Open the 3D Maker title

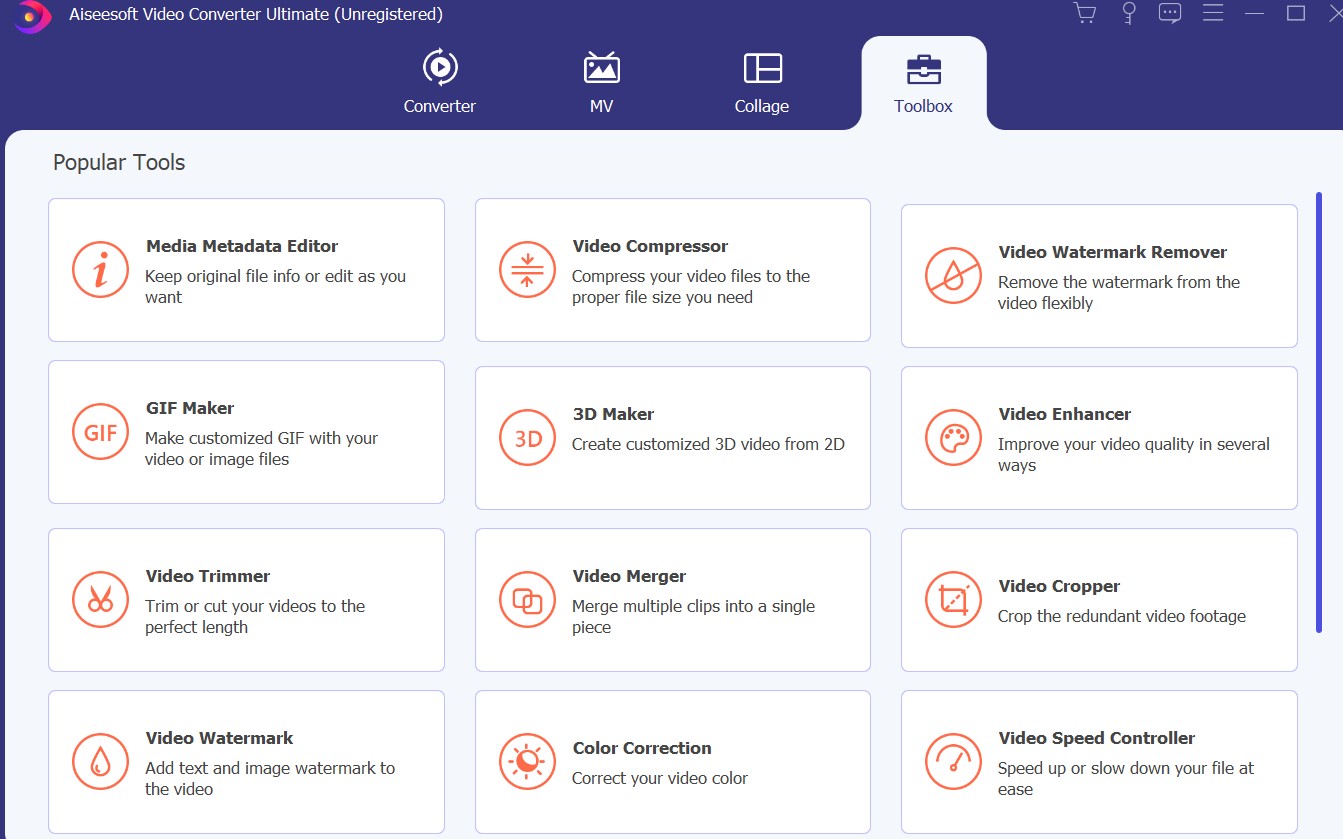tap(613, 414)
